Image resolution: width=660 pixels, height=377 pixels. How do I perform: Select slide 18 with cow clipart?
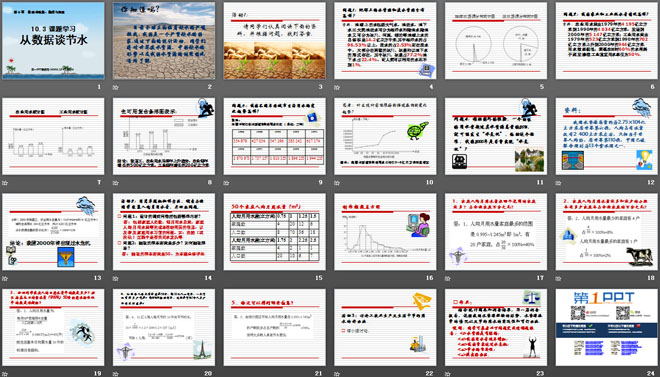click(x=607, y=232)
